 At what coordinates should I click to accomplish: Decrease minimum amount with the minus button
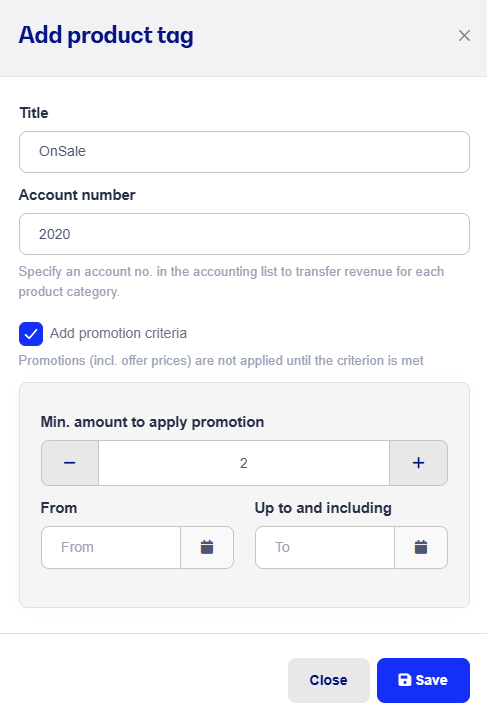70,463
